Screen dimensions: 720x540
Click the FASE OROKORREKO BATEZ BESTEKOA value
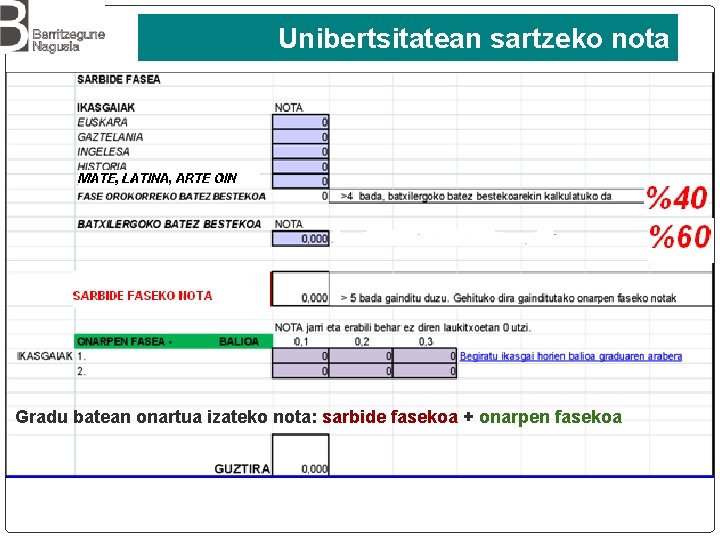coord(325,196)
